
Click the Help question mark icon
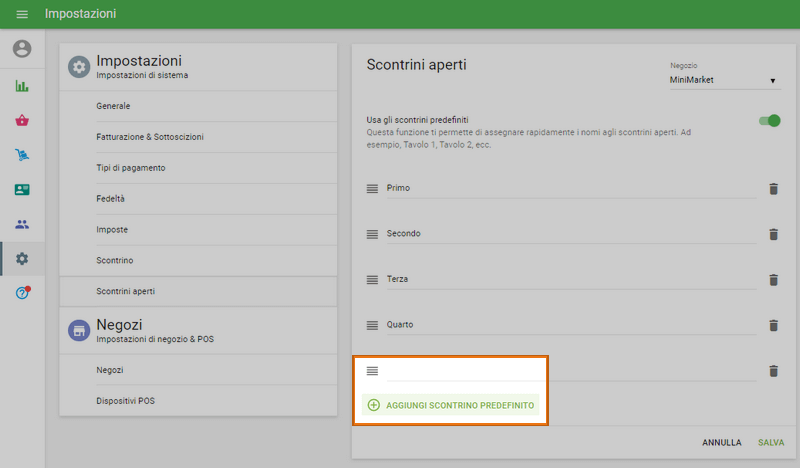[x=22, y=293]
